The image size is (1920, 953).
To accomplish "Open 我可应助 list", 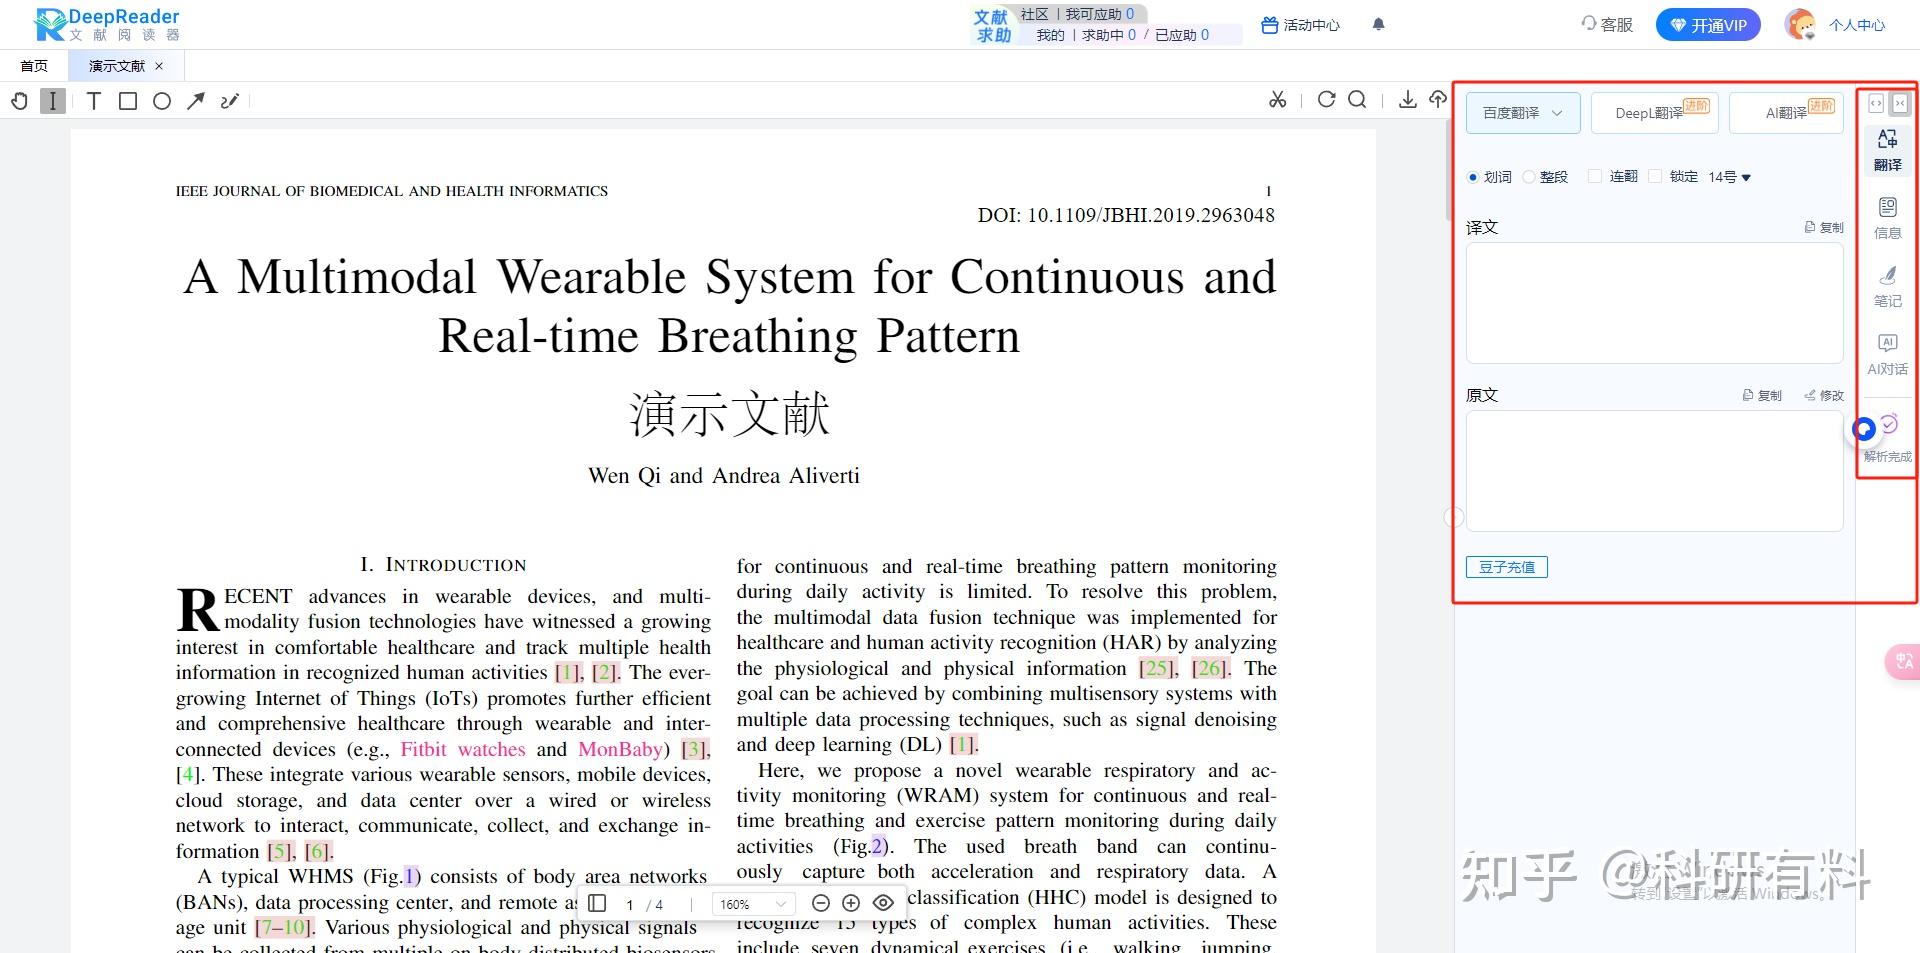I will 1099,14.
